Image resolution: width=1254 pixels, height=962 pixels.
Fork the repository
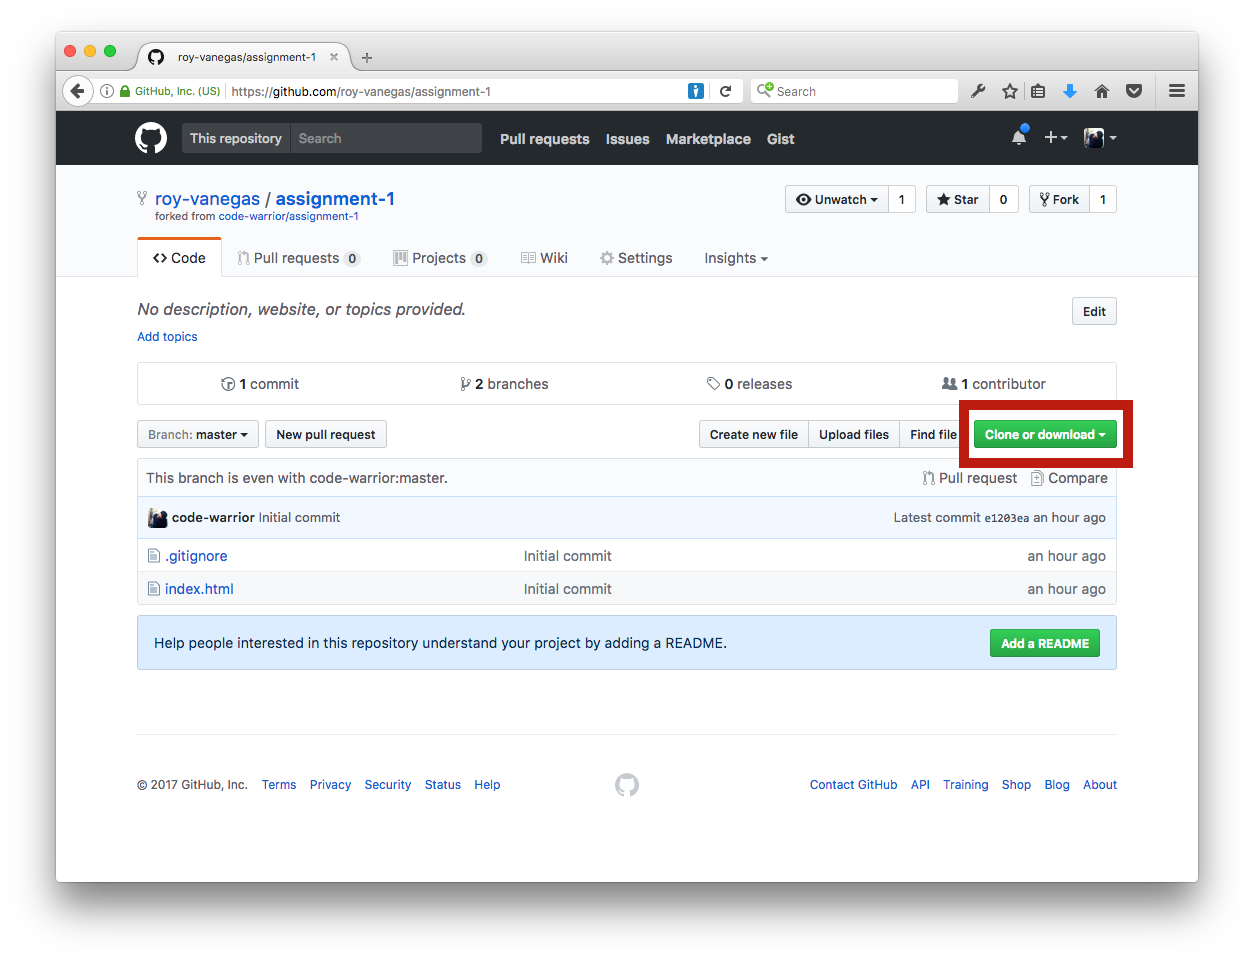[1059, 200]
